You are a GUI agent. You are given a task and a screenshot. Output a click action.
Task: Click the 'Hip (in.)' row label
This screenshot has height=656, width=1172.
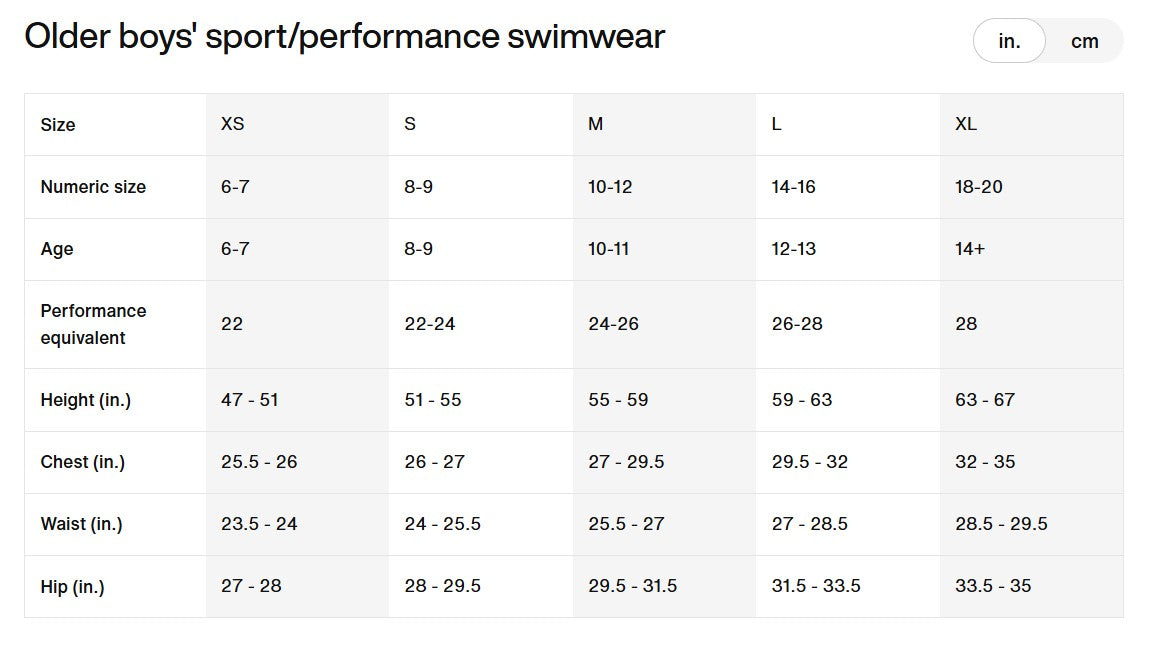[72, 586]
